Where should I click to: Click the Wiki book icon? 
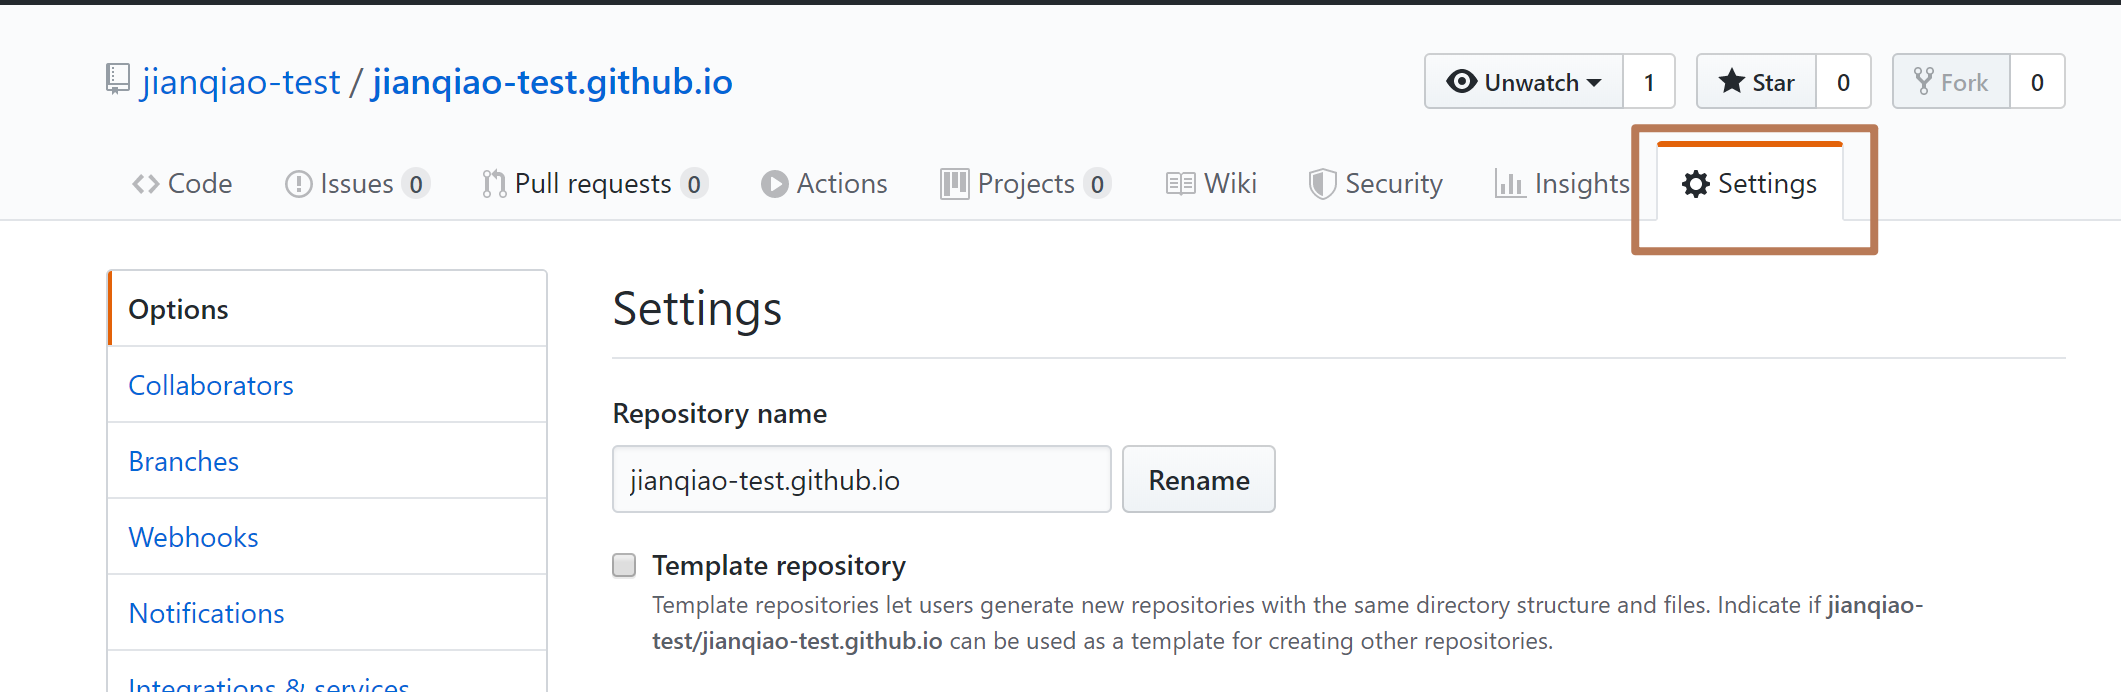[1181, 184]
